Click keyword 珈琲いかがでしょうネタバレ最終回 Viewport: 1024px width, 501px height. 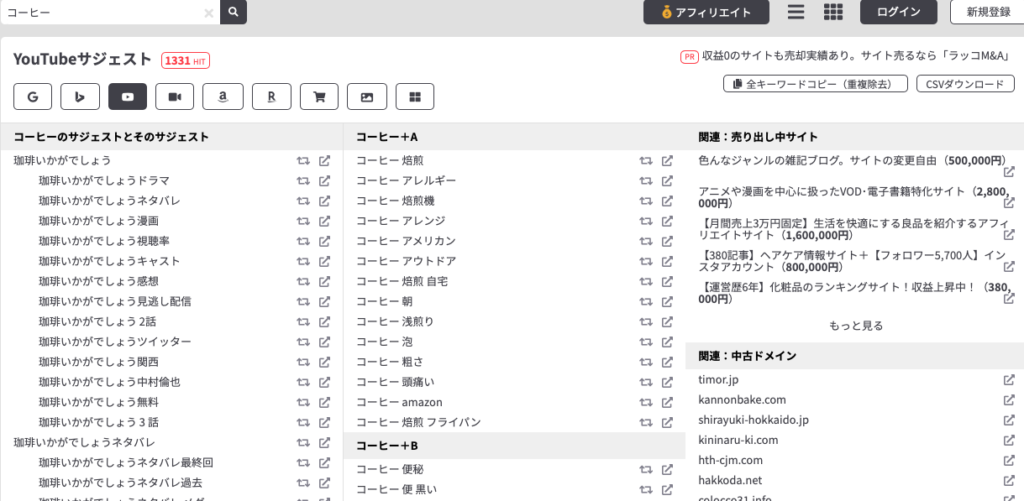tap(126, 463)
